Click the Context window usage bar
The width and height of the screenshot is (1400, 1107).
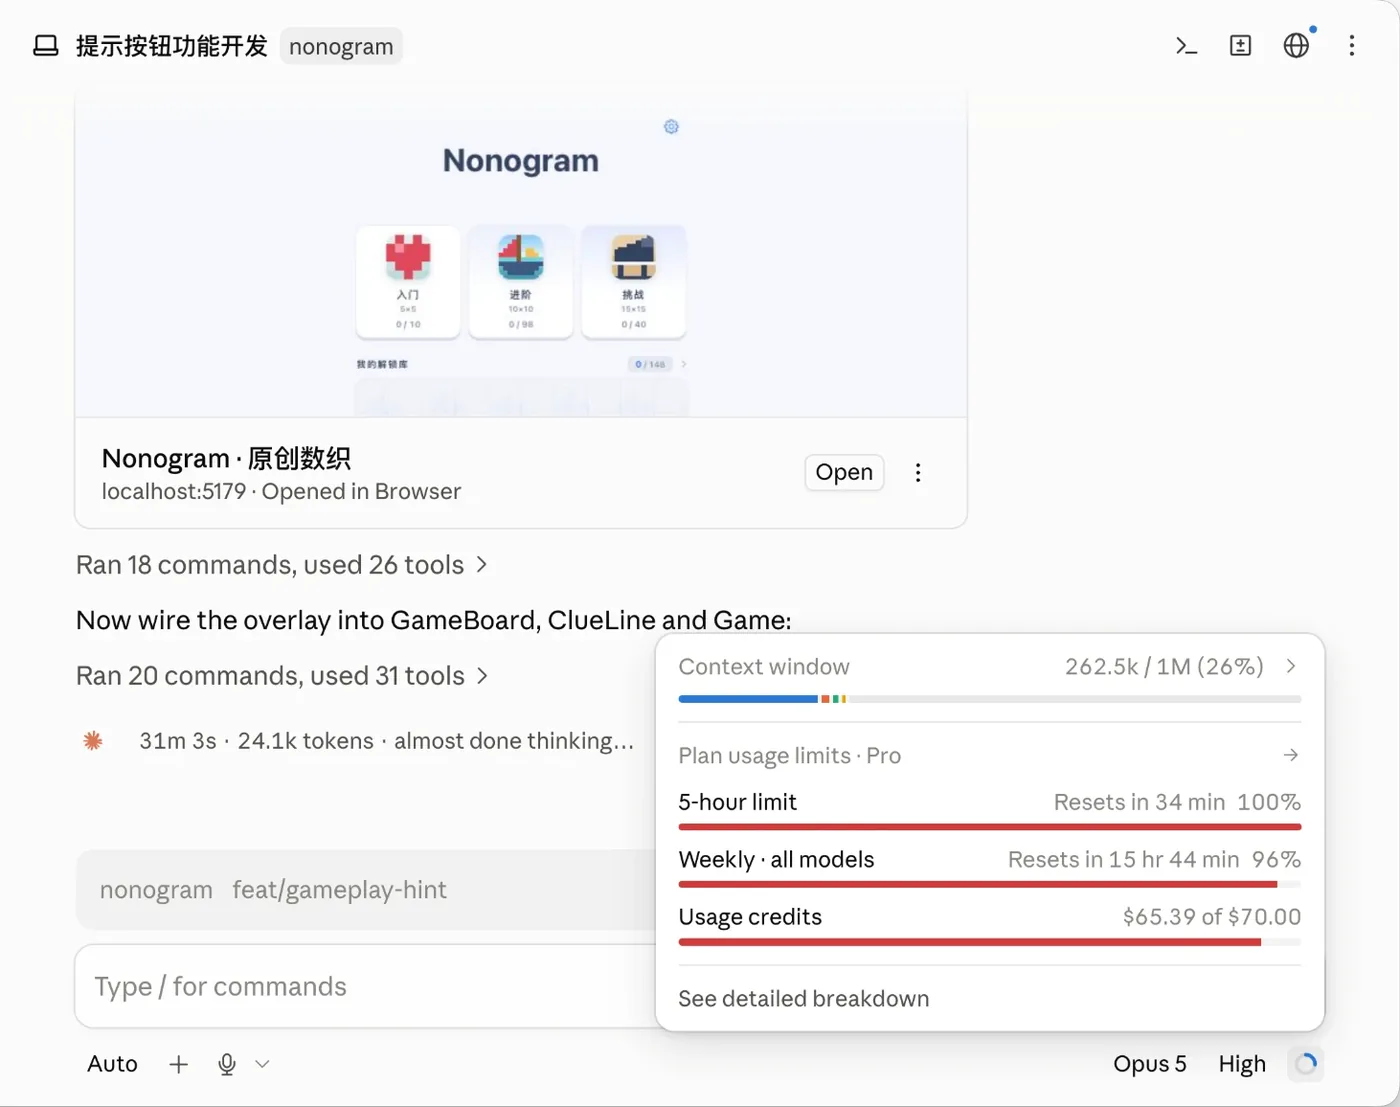(x=990, y=699)
